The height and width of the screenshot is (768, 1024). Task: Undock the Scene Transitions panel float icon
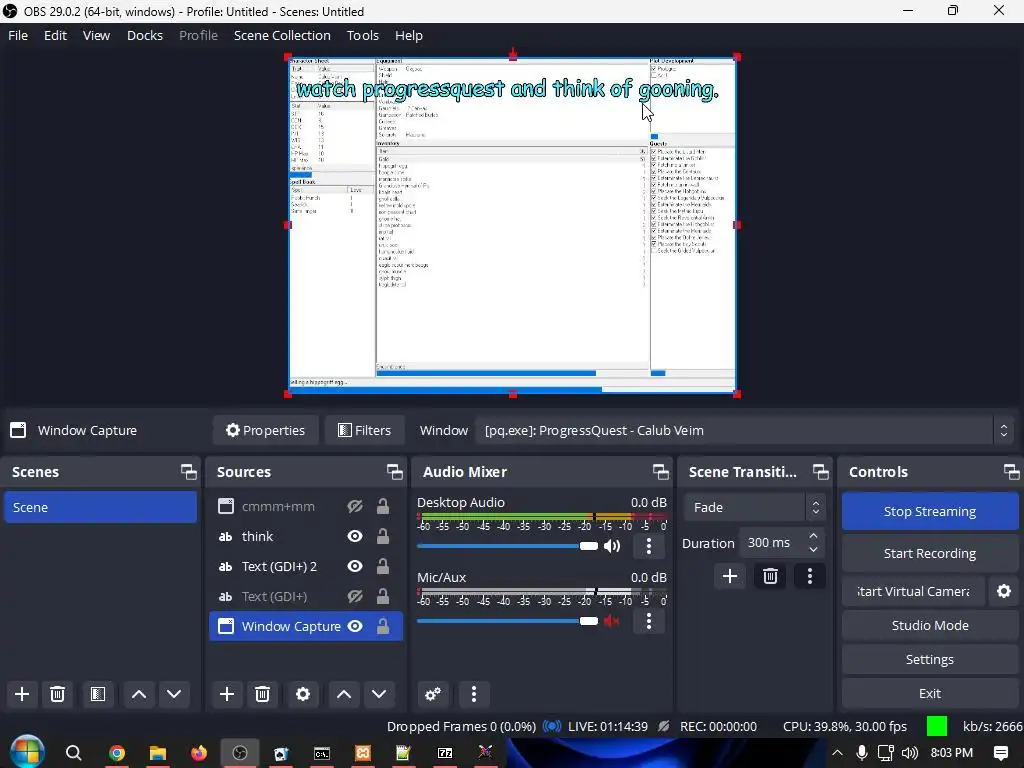pyautogui.click(x=820, y=472)
